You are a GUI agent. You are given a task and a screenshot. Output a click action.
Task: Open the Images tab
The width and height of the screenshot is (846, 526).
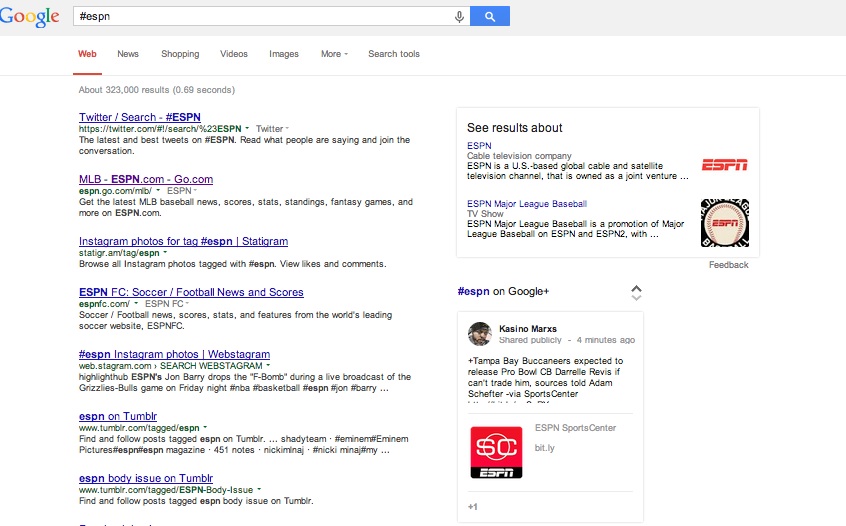(284, 54)
